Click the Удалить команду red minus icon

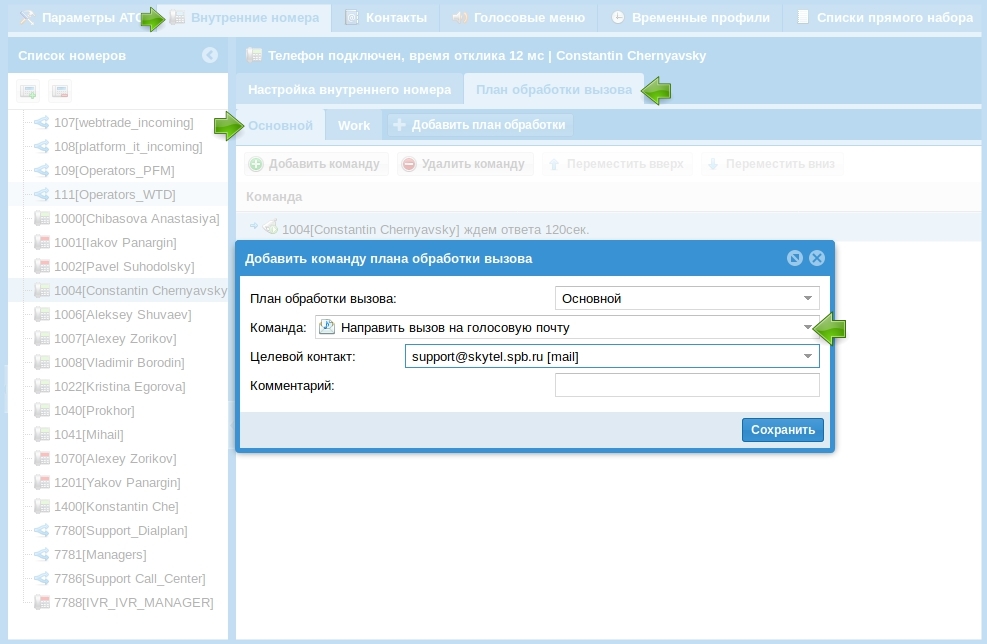point(408,164)
